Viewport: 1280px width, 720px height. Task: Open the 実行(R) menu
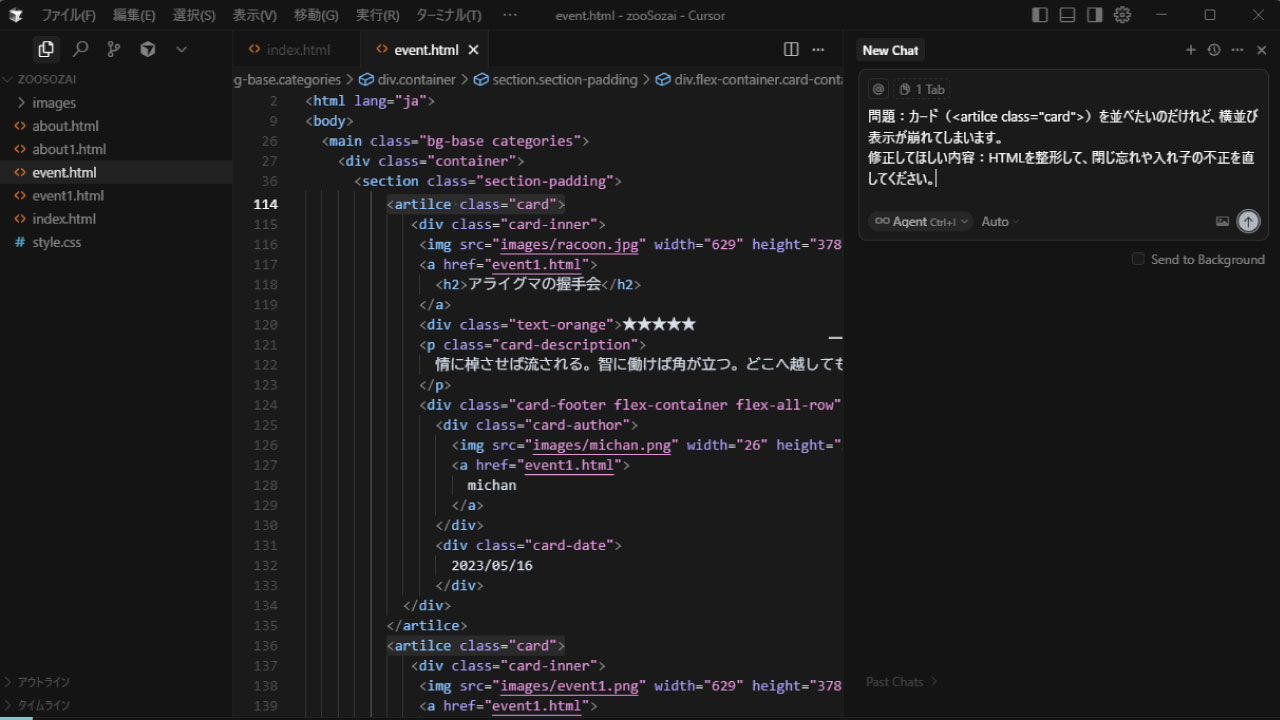click(x=378, y=15)
